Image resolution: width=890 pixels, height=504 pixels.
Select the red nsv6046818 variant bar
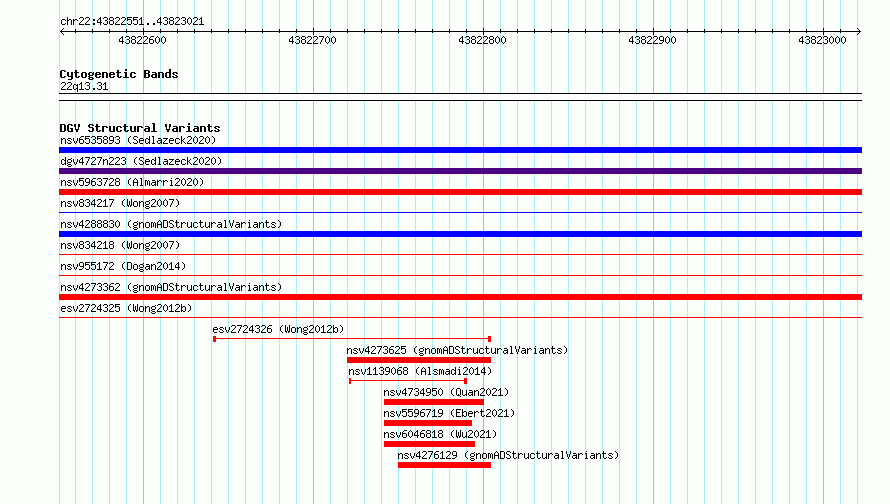coord(429,444)
